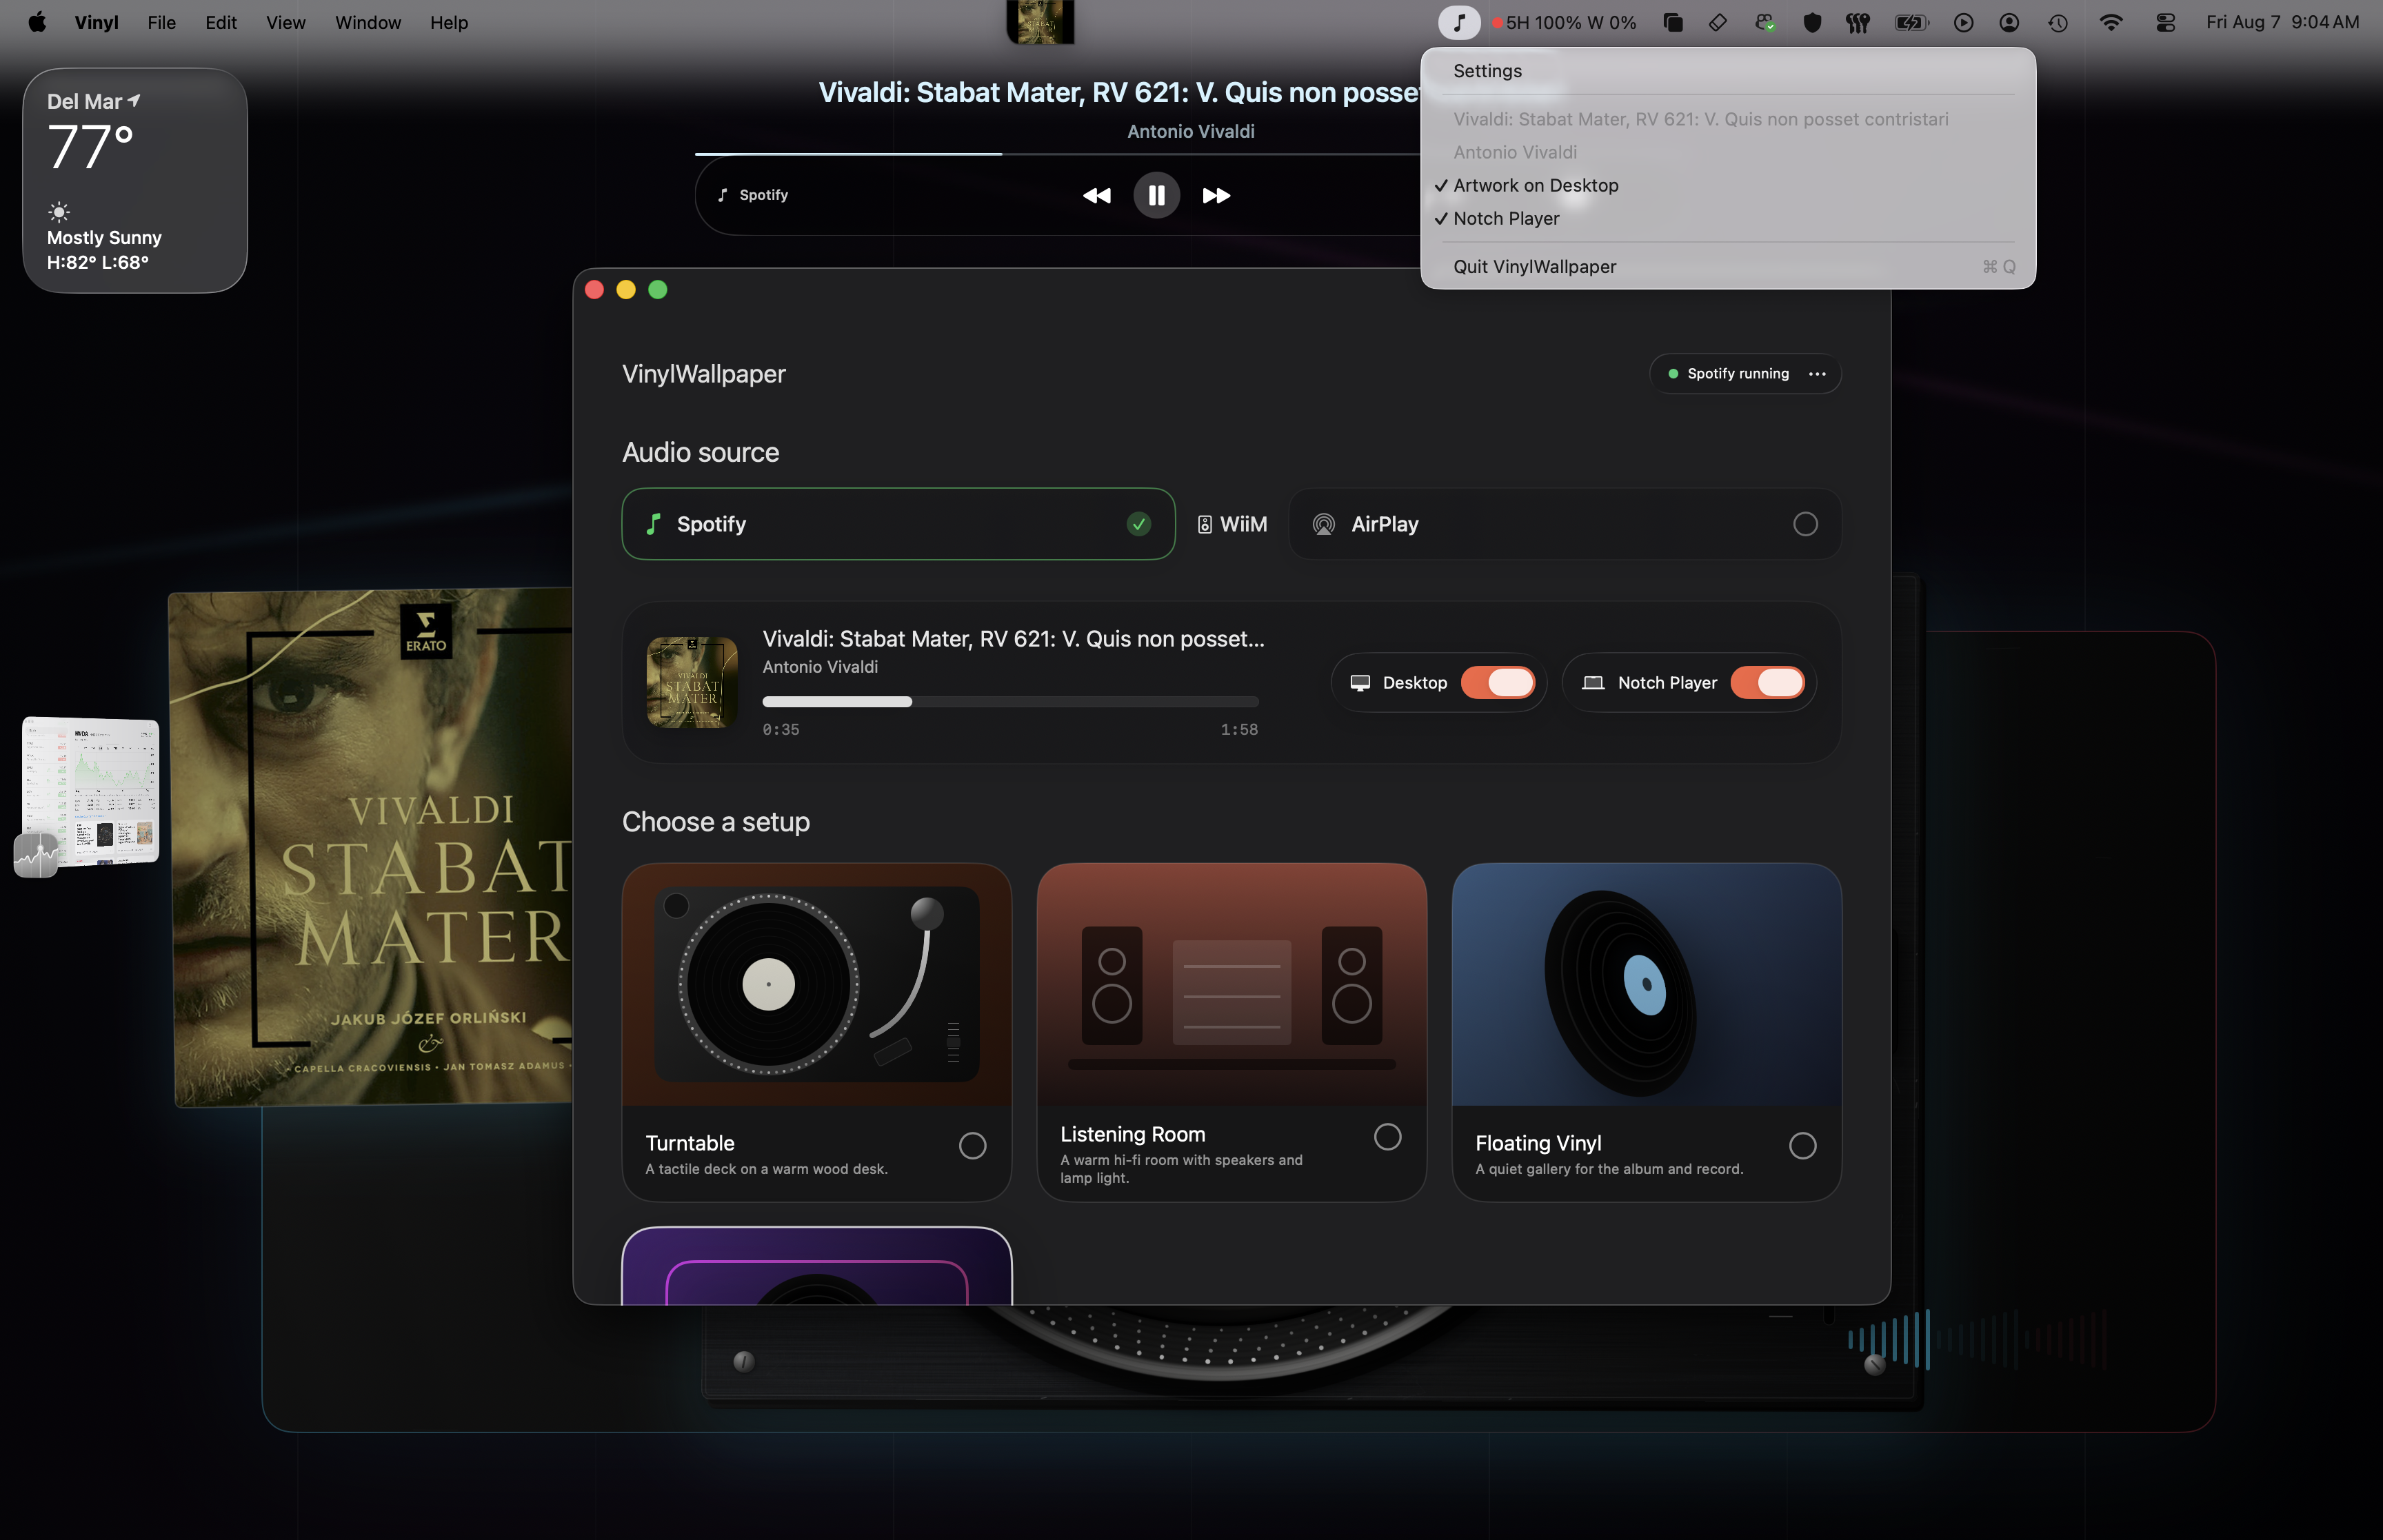The image size is (2383, 1540).
Task: Click the album artwork in notch area
Action: click(x=1040, y=22)
